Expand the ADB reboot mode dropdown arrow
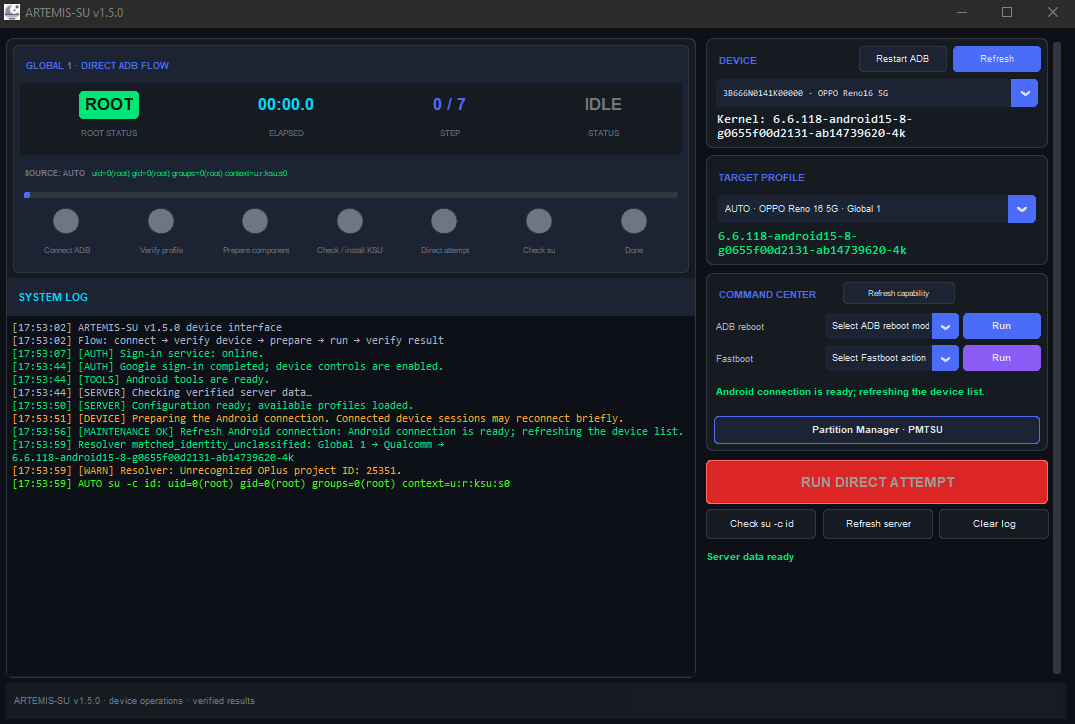Screen dimensions: 1075x724 pos(945,326)
